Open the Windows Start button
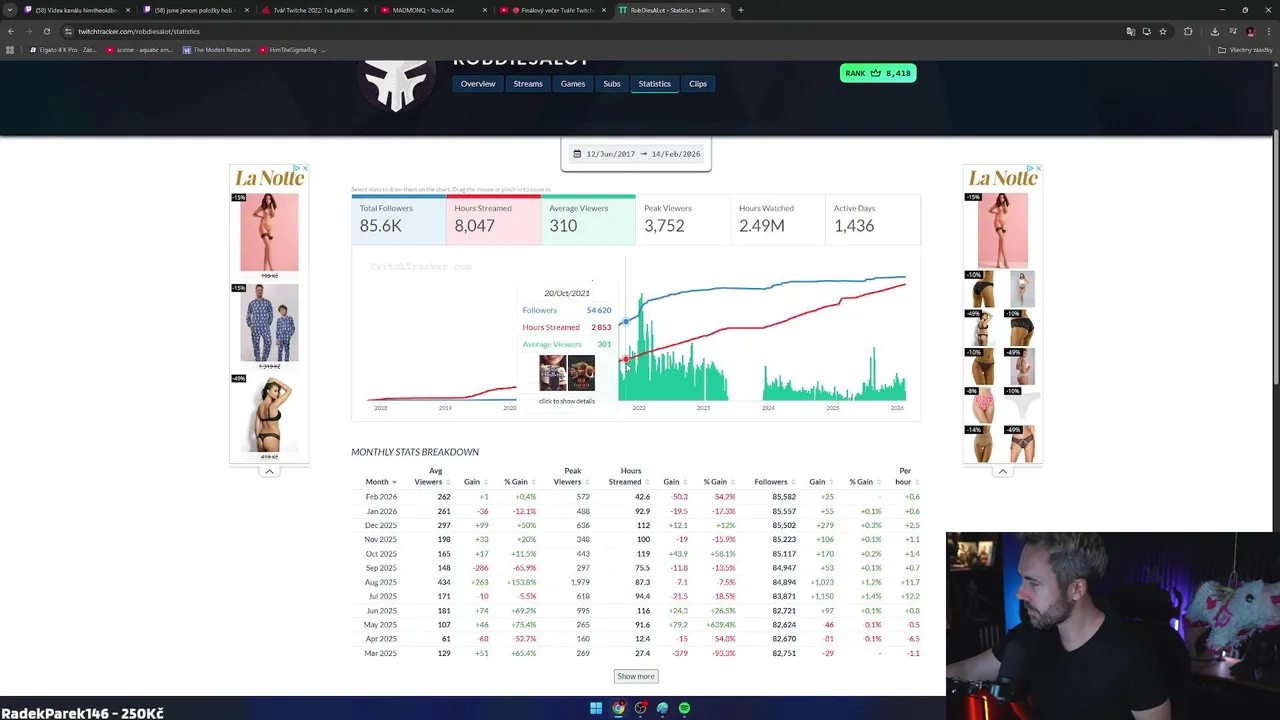 [596, 708]
